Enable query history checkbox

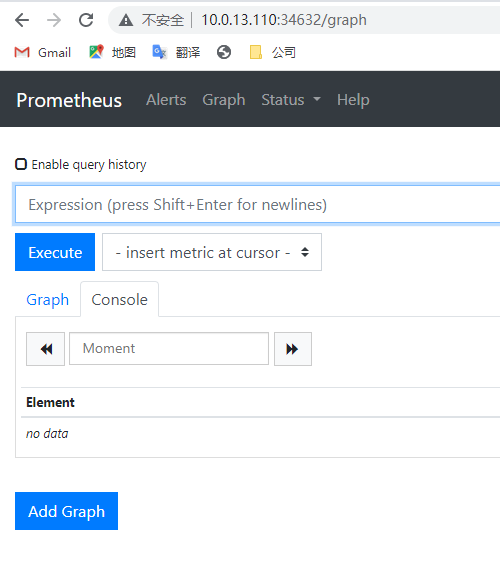point(21,164)
